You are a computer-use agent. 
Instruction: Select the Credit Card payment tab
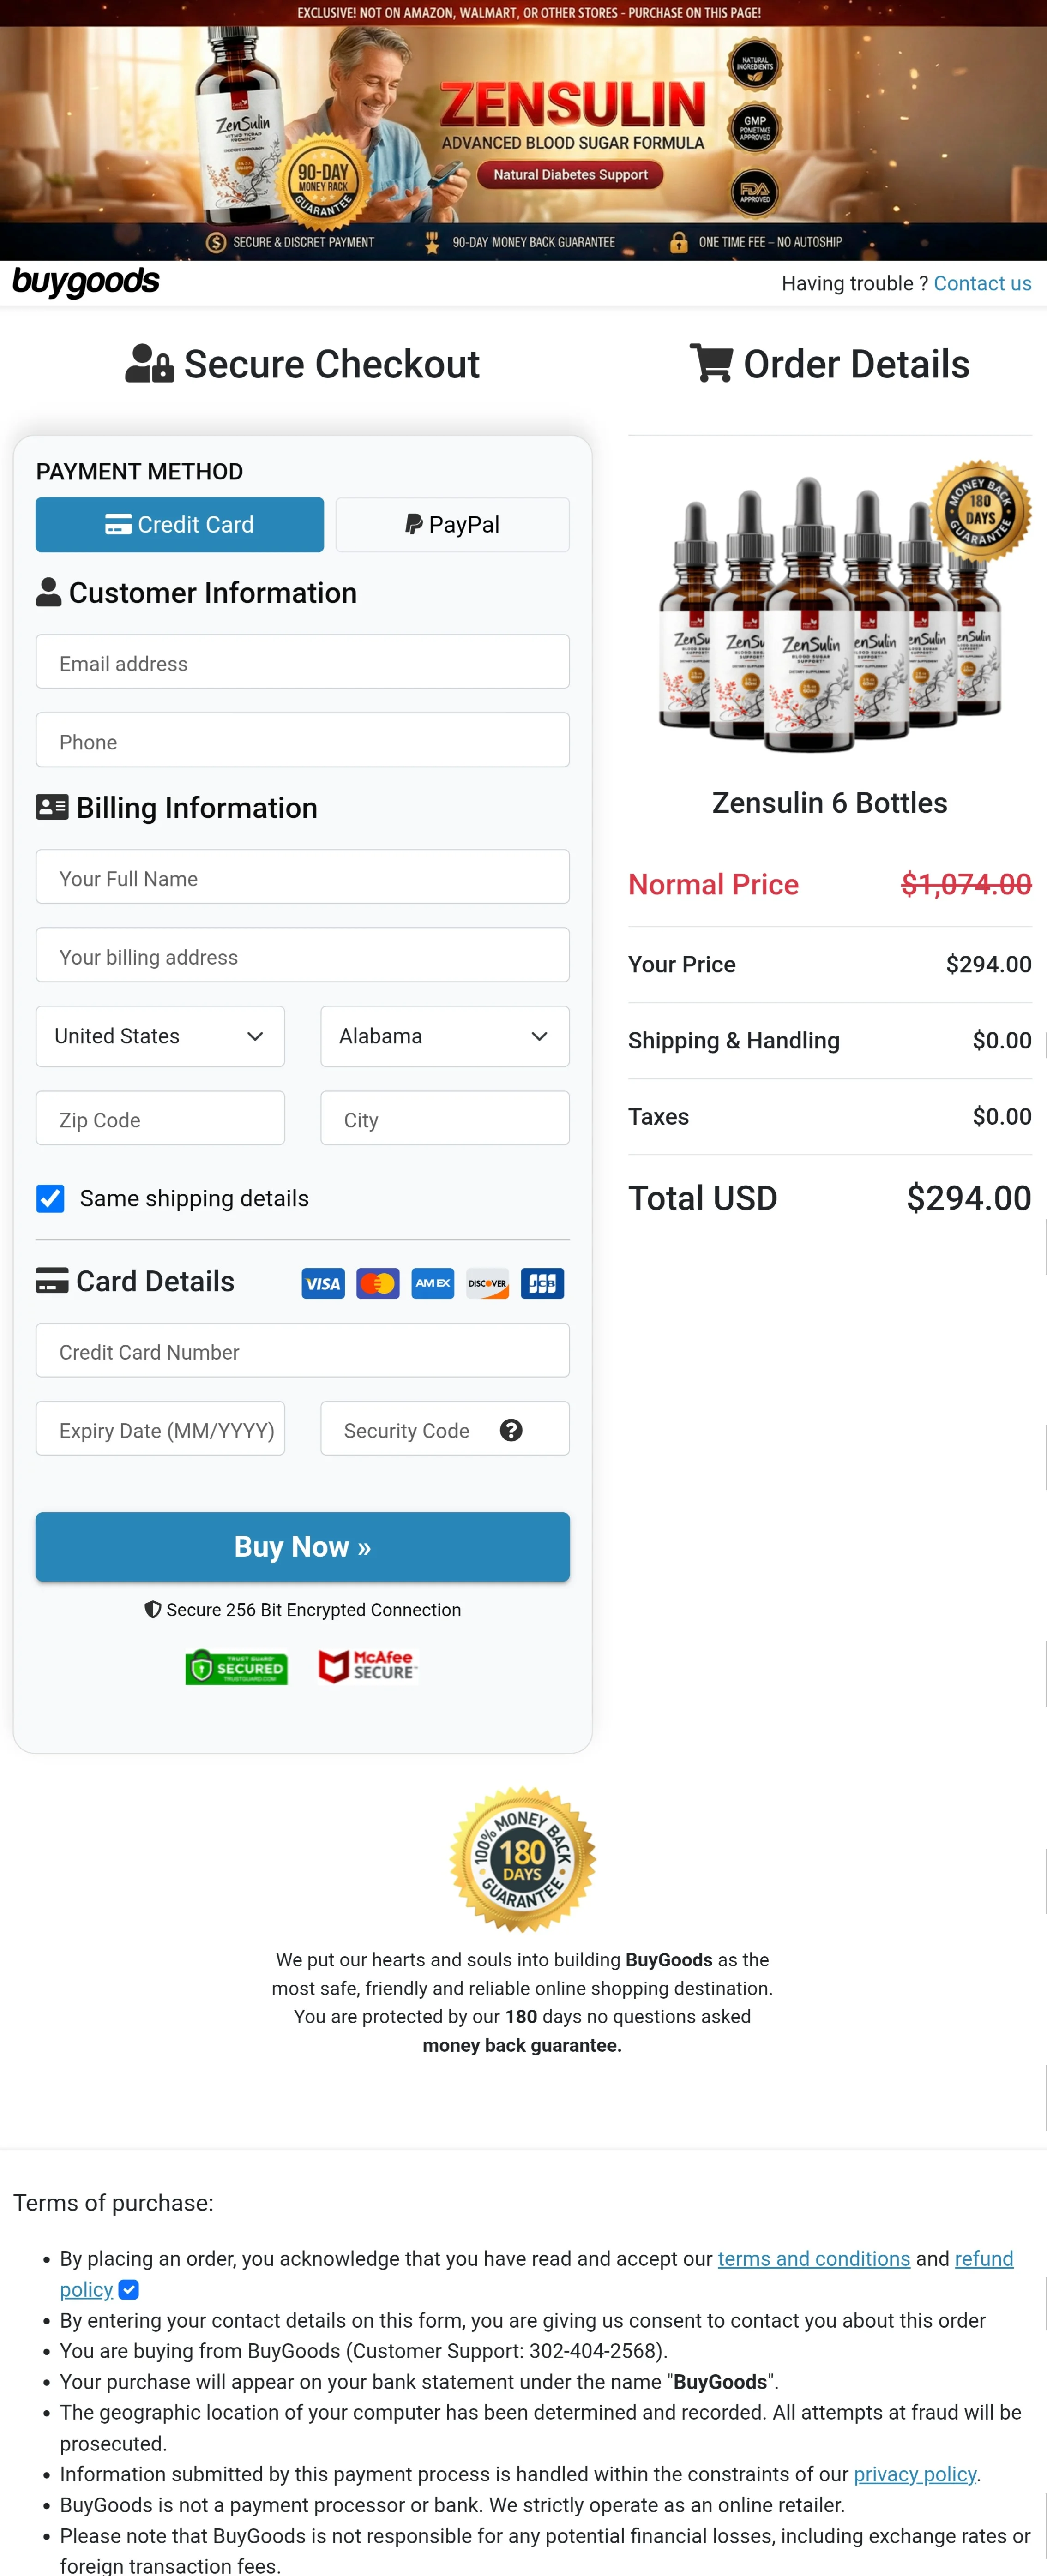point(180,524)
